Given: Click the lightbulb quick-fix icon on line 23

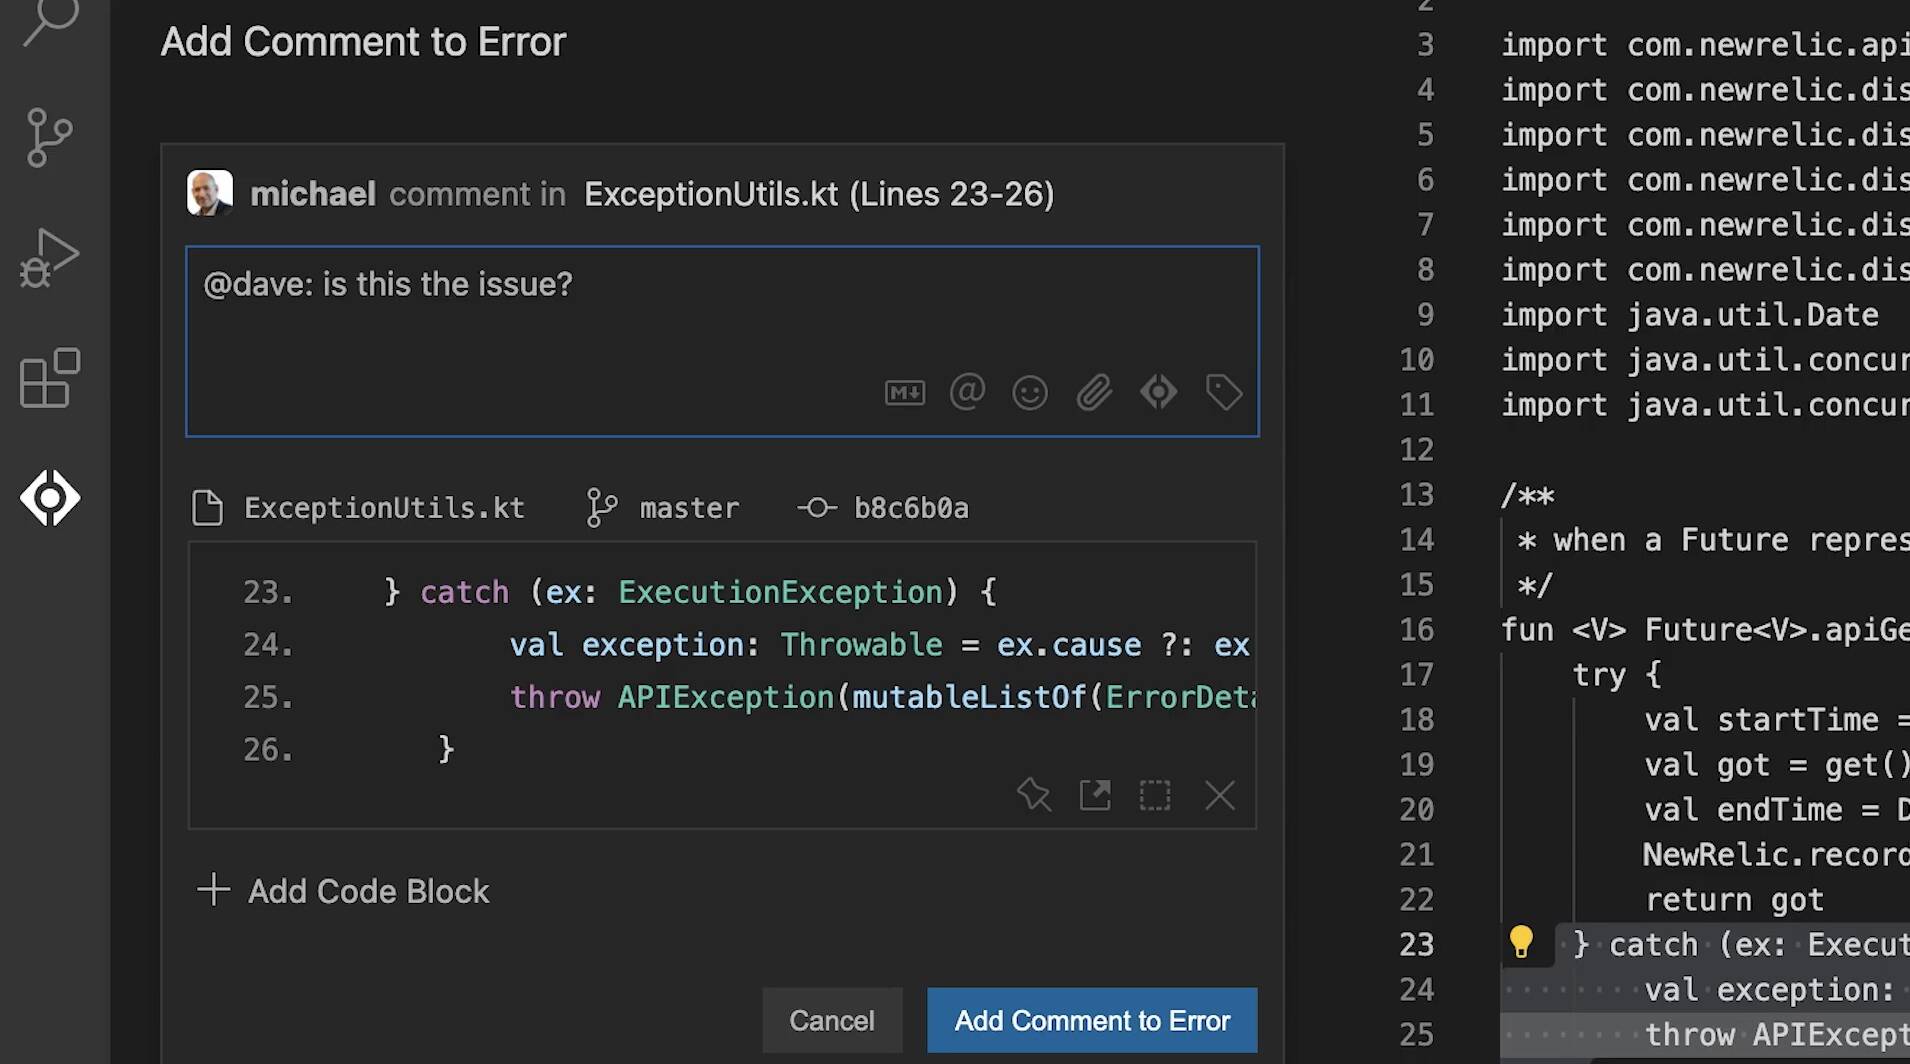Looking at the screenshot, I should (1521, 942).
